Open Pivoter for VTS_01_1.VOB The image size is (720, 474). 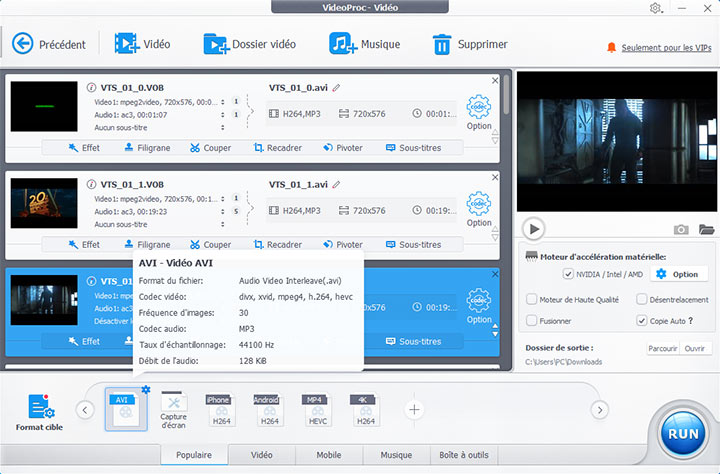click(x=343, y=244)
